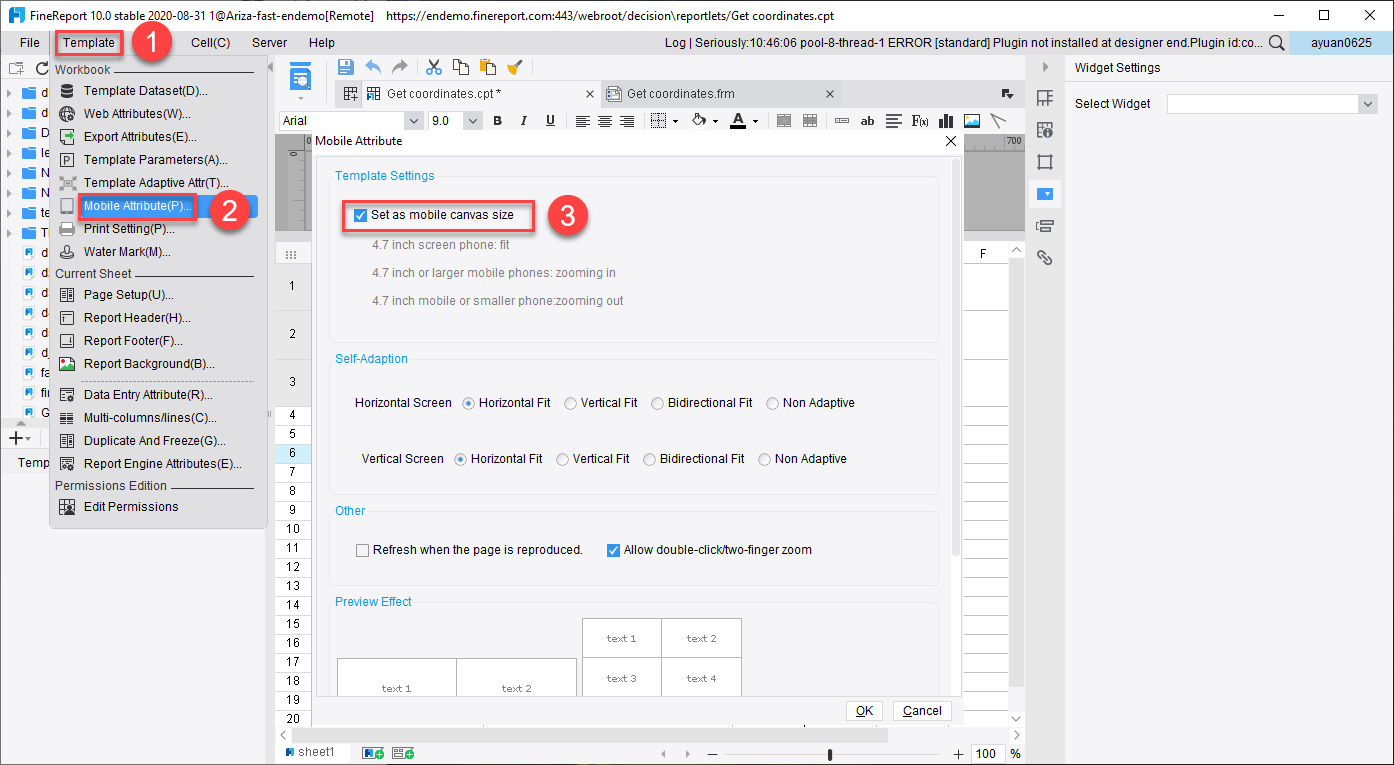Viewport: 1394px width, 765px height.
Task: Open the 9.0 font size dropdown
Action: pyautogui.click(x=473, y=121)
